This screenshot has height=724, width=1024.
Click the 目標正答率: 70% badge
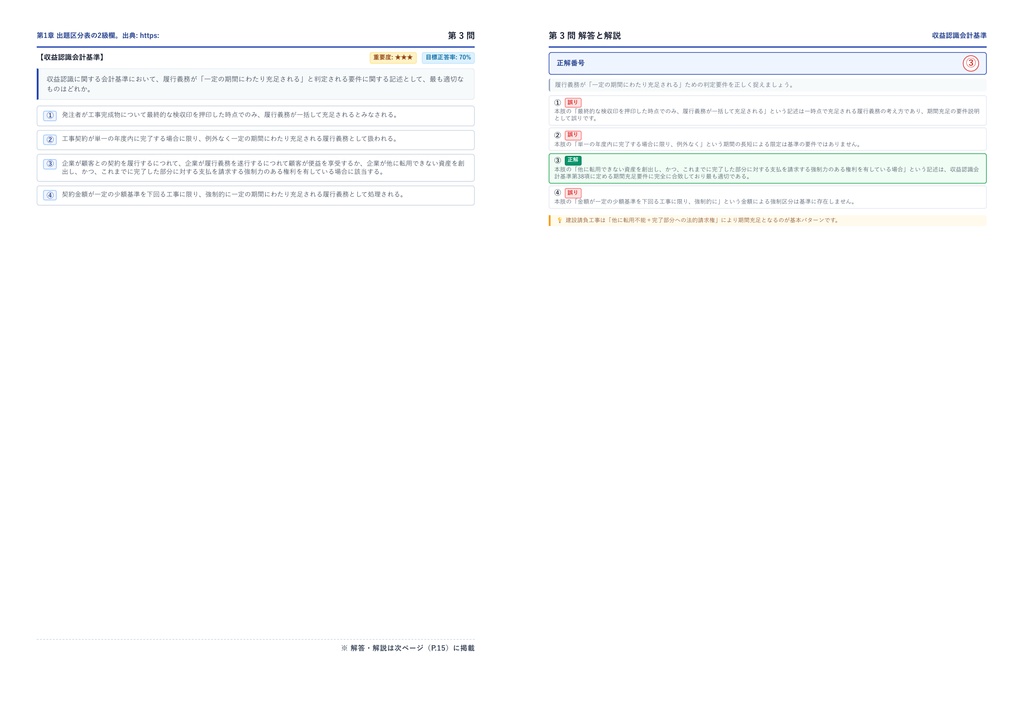(x=448, y=57)
